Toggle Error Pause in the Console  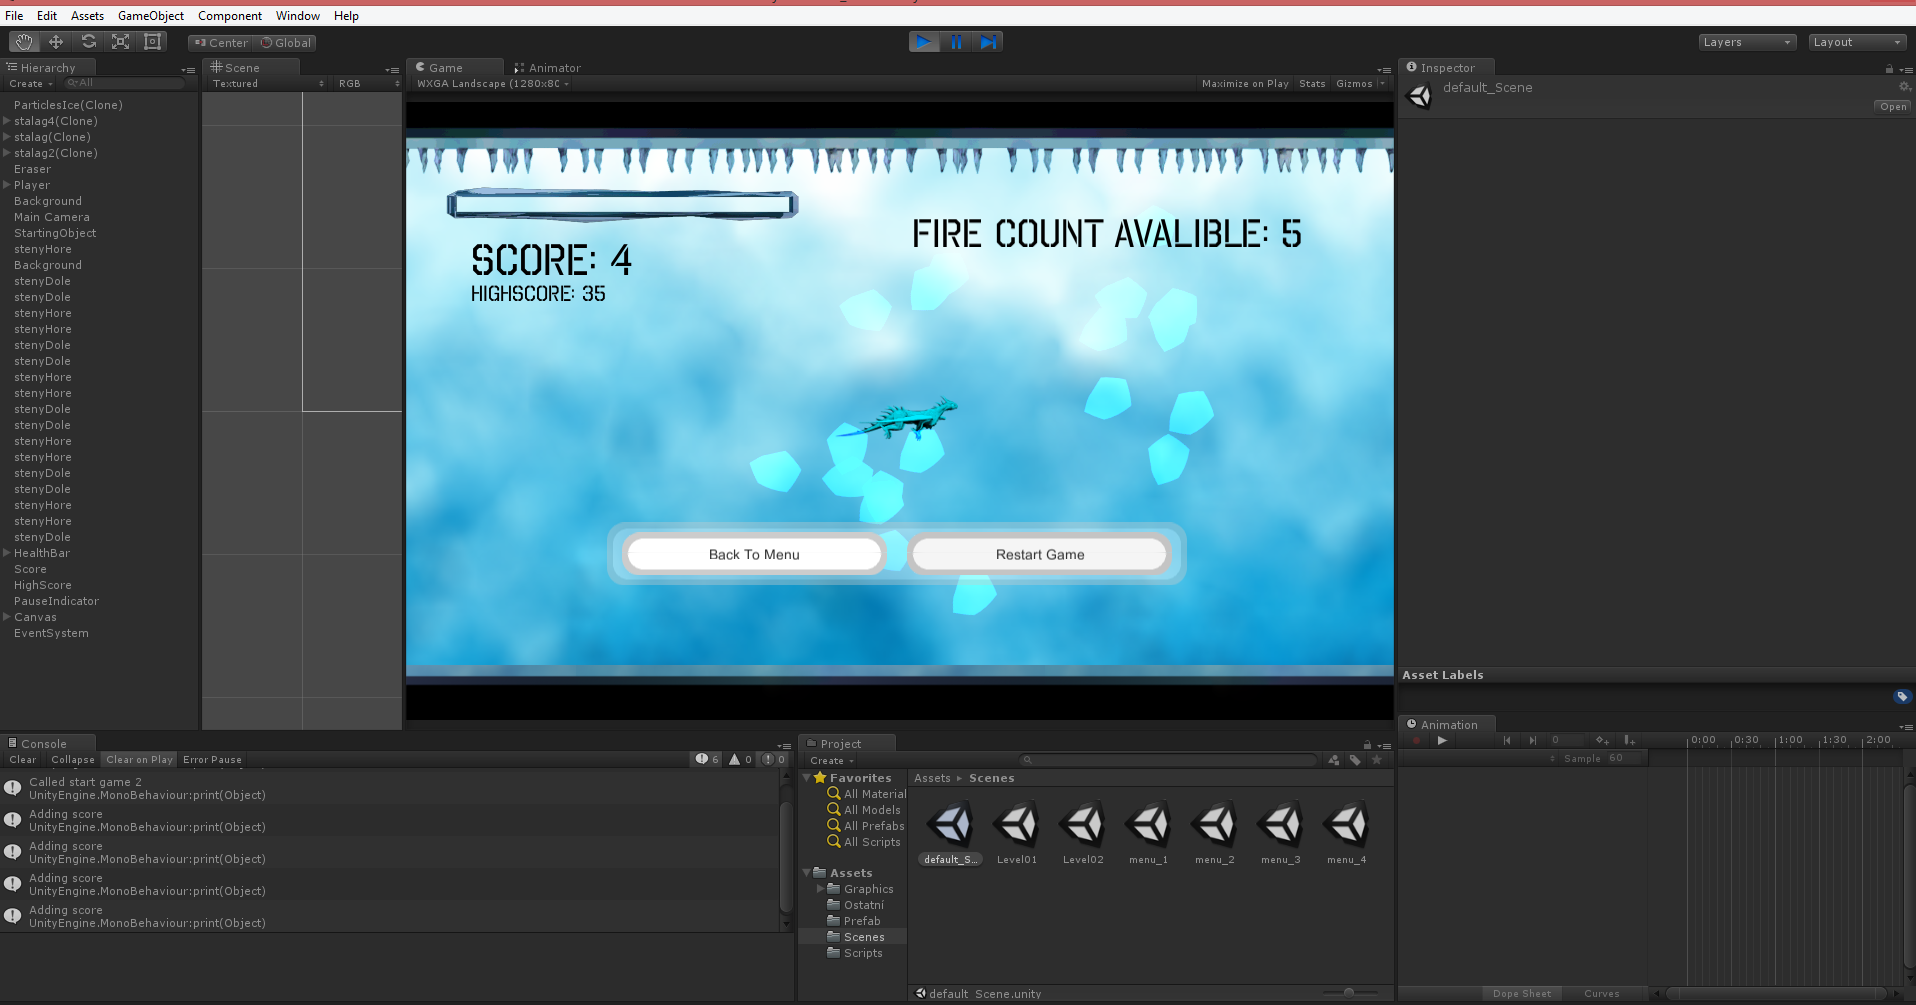coord(212,760)
